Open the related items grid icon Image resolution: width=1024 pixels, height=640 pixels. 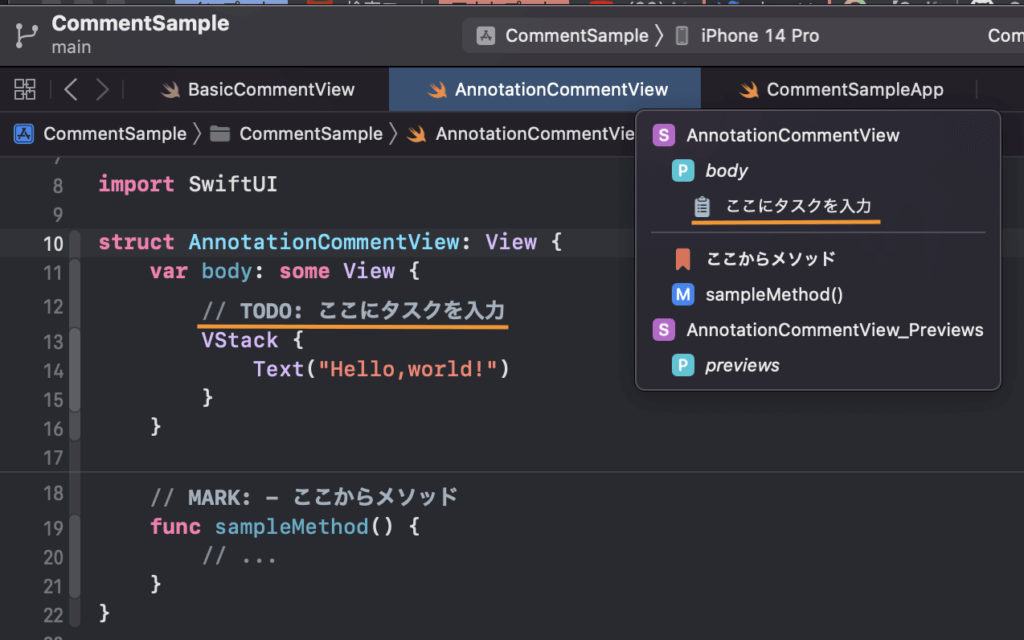pos(25,89)
